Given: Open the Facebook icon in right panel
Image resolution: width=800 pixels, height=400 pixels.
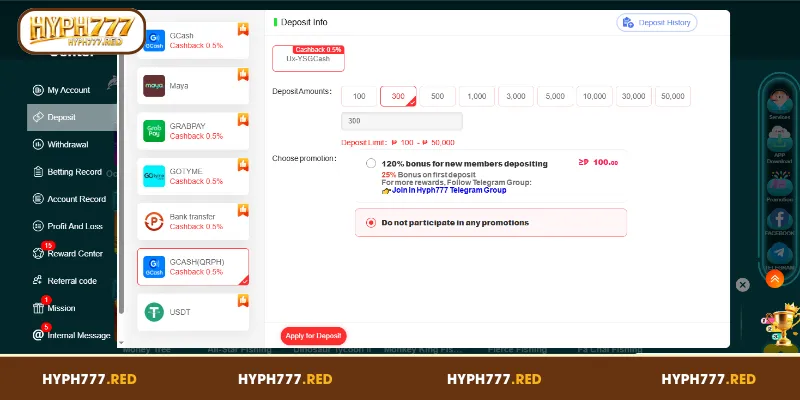Looking at the screenshot, I should (780, 219).
